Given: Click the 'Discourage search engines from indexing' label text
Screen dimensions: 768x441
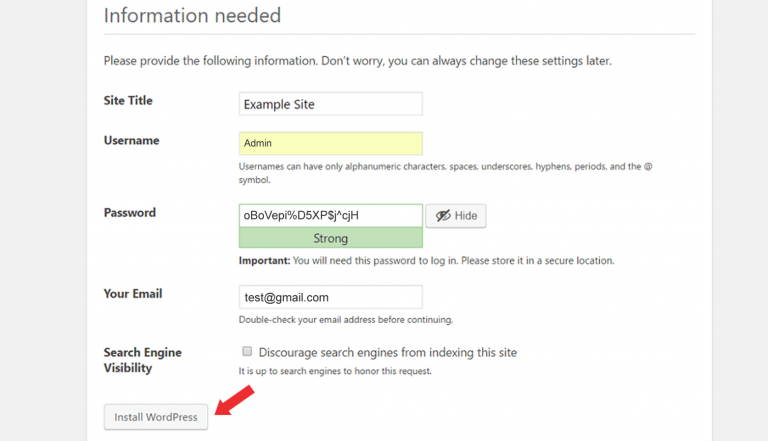Looking at the screenshot, I should (387, 352).
